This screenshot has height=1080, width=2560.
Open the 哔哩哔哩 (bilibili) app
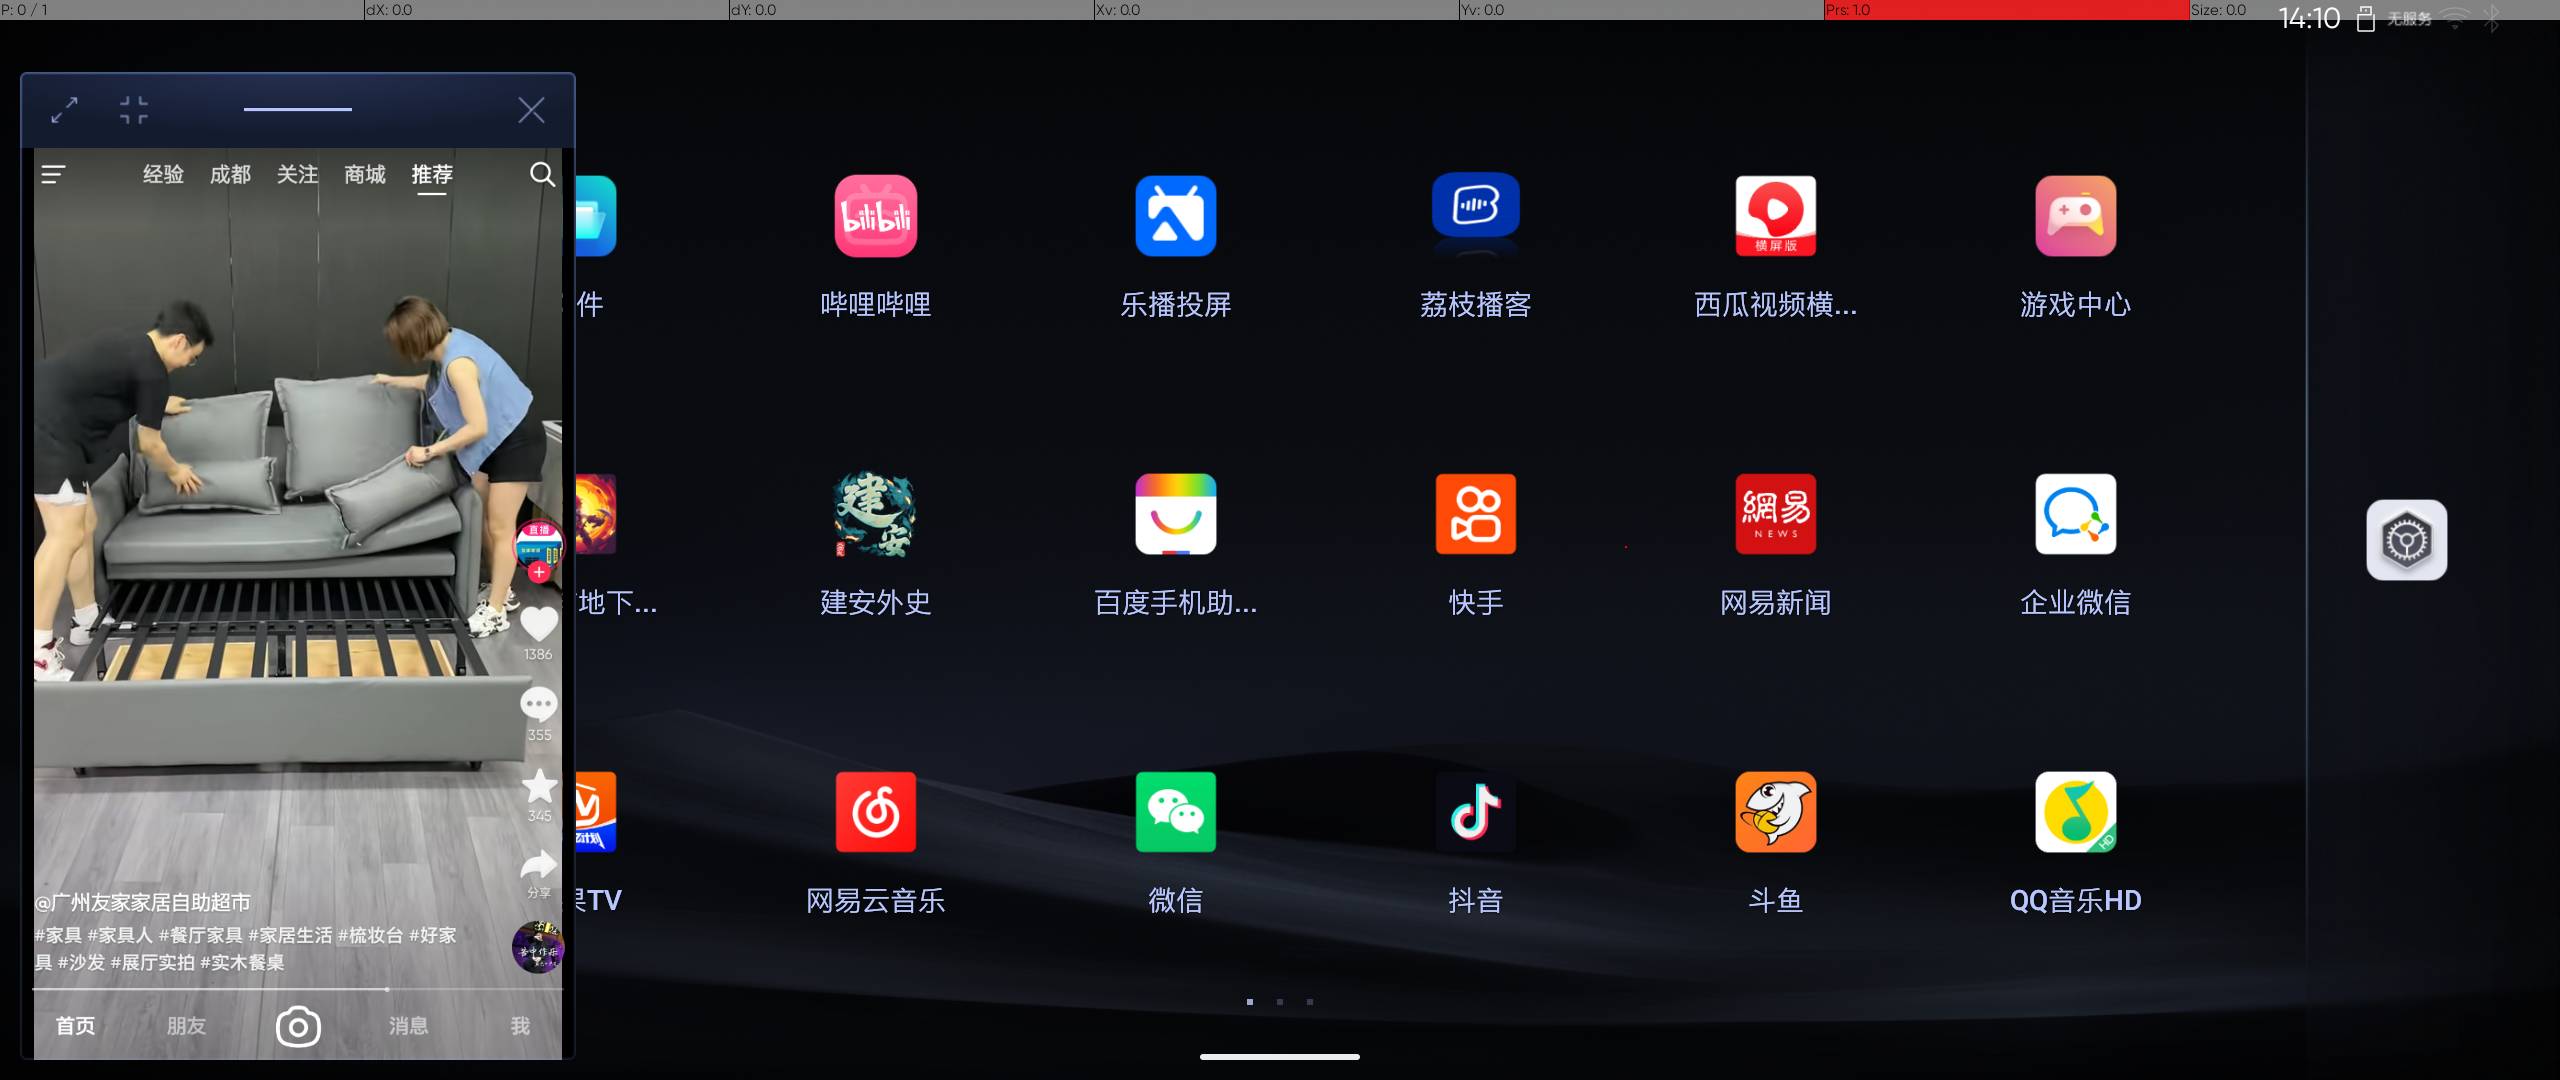pos(875,216)
